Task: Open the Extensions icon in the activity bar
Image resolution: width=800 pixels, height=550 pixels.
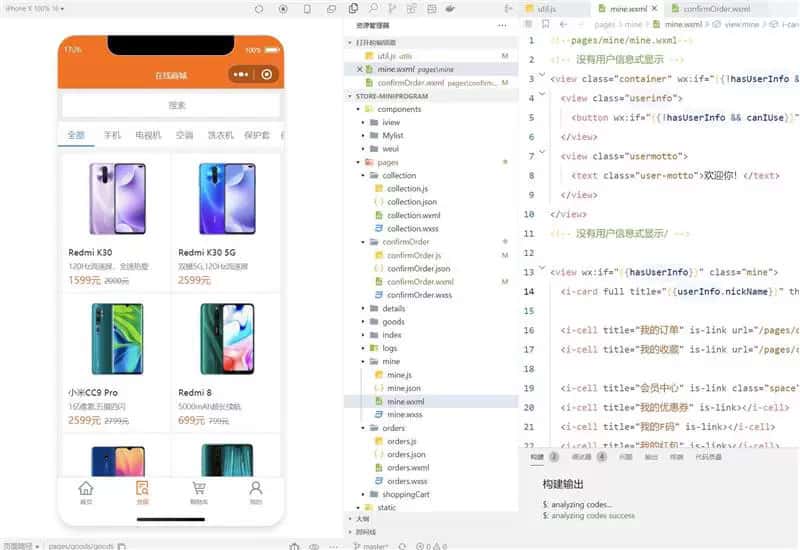Action: [x=411, y=9]
